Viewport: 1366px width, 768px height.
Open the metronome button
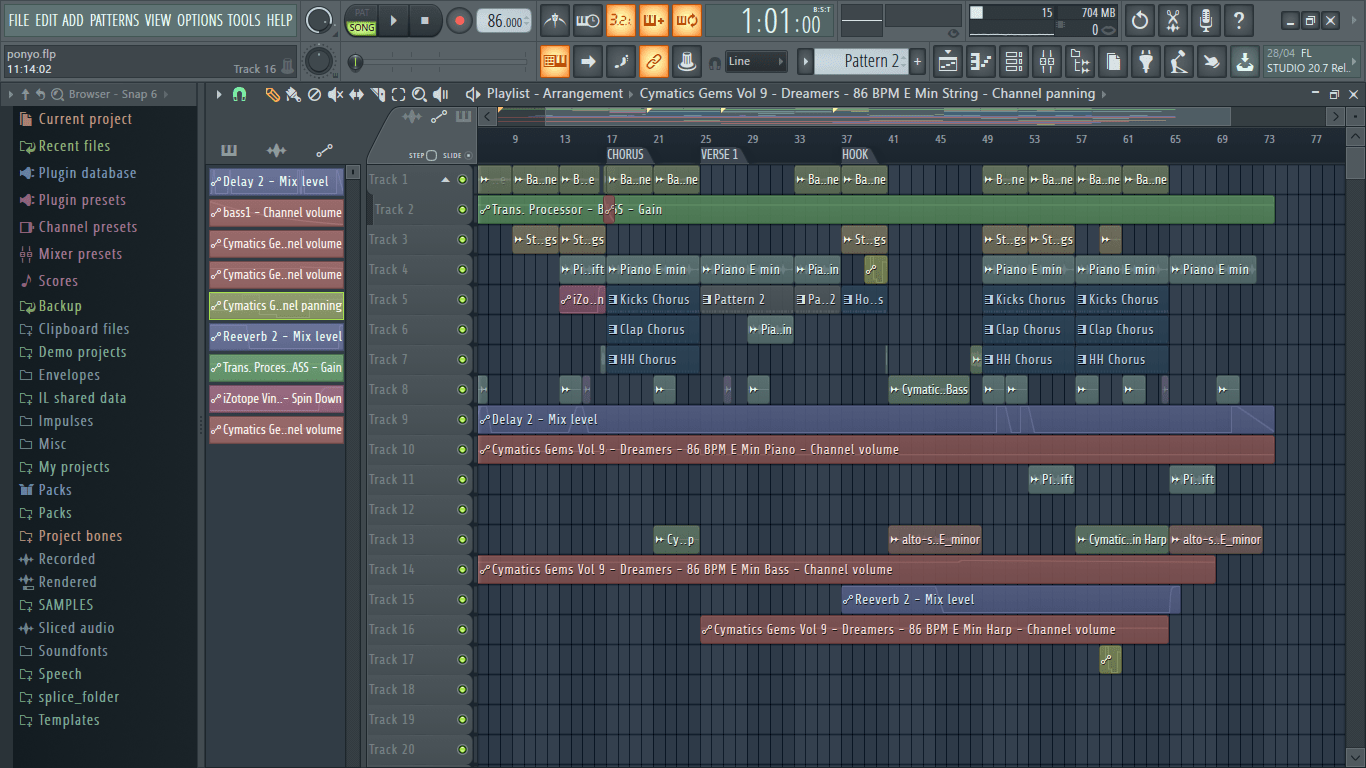[x=554, y=20]
